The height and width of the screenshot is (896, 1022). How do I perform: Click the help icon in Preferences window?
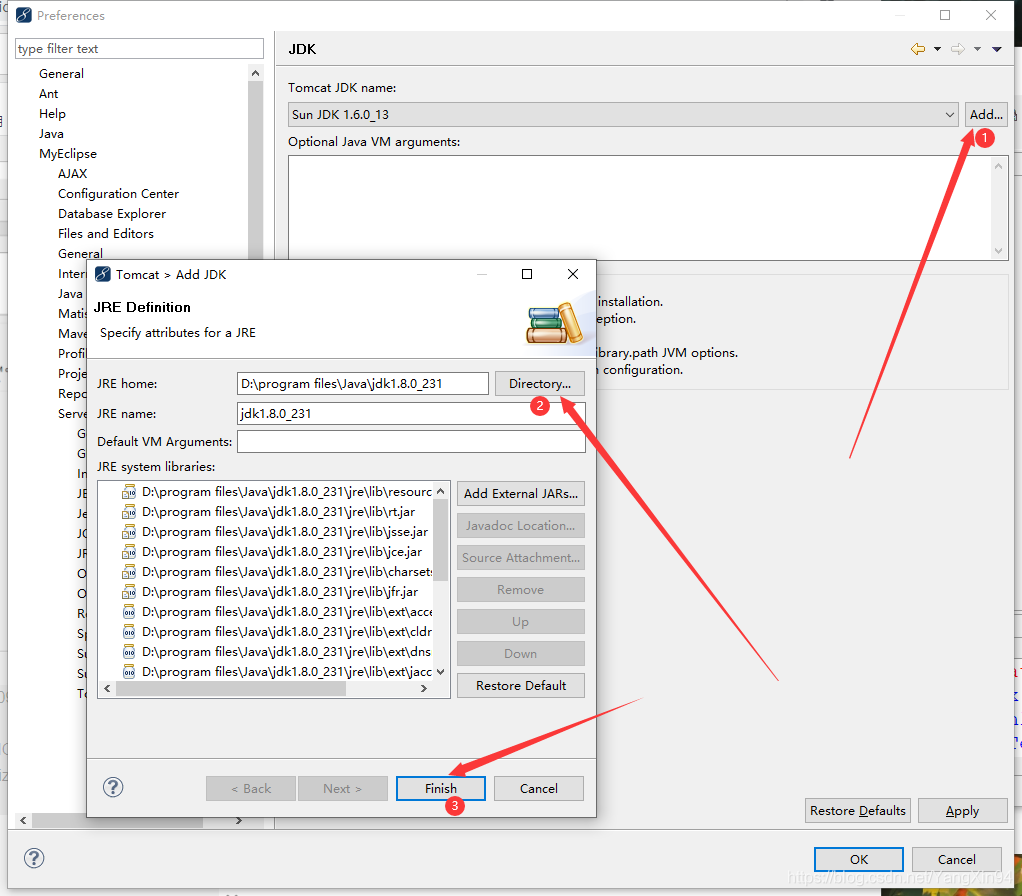[34, 858]
